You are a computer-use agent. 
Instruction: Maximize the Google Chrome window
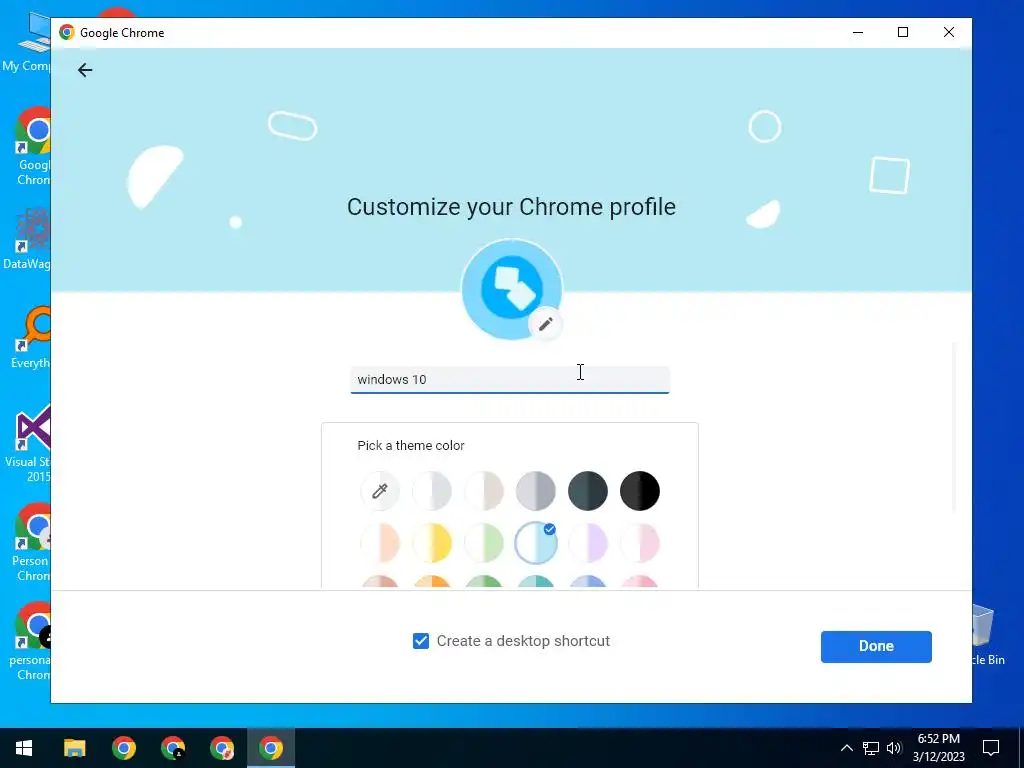click(x=903, y=33)
